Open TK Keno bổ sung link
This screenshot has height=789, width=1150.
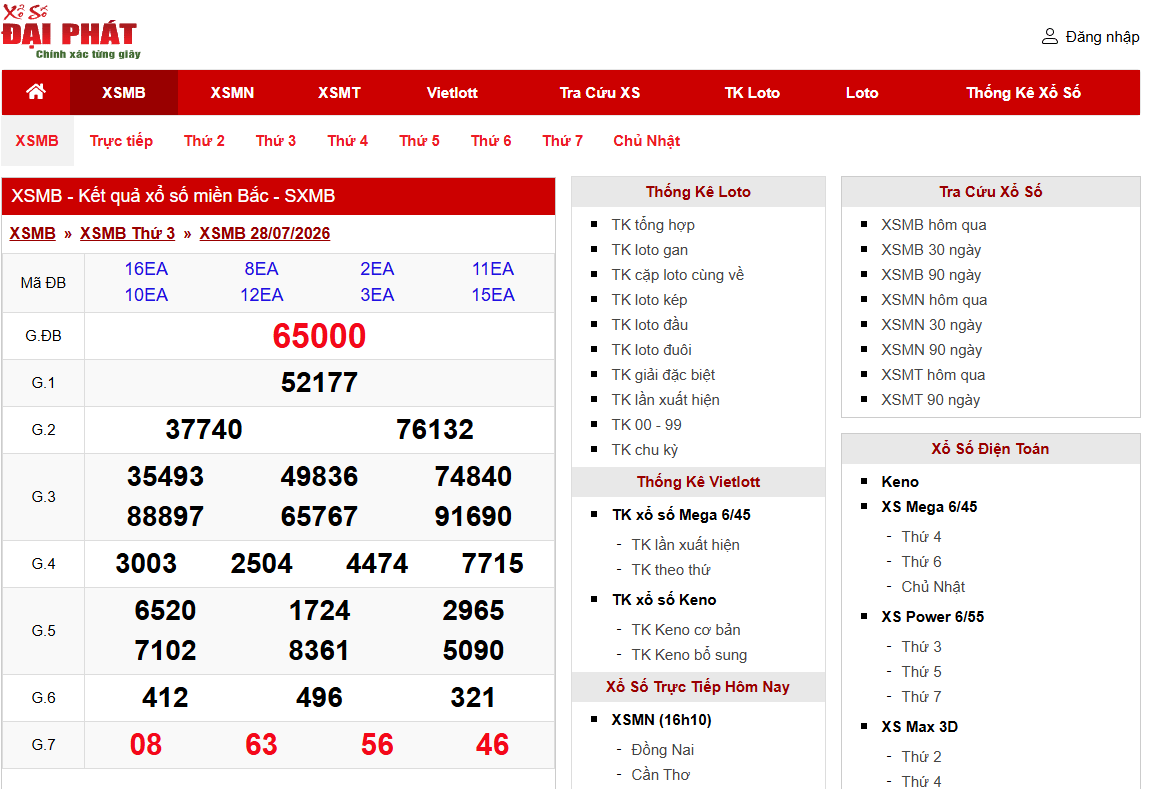(x=689, y=655)
